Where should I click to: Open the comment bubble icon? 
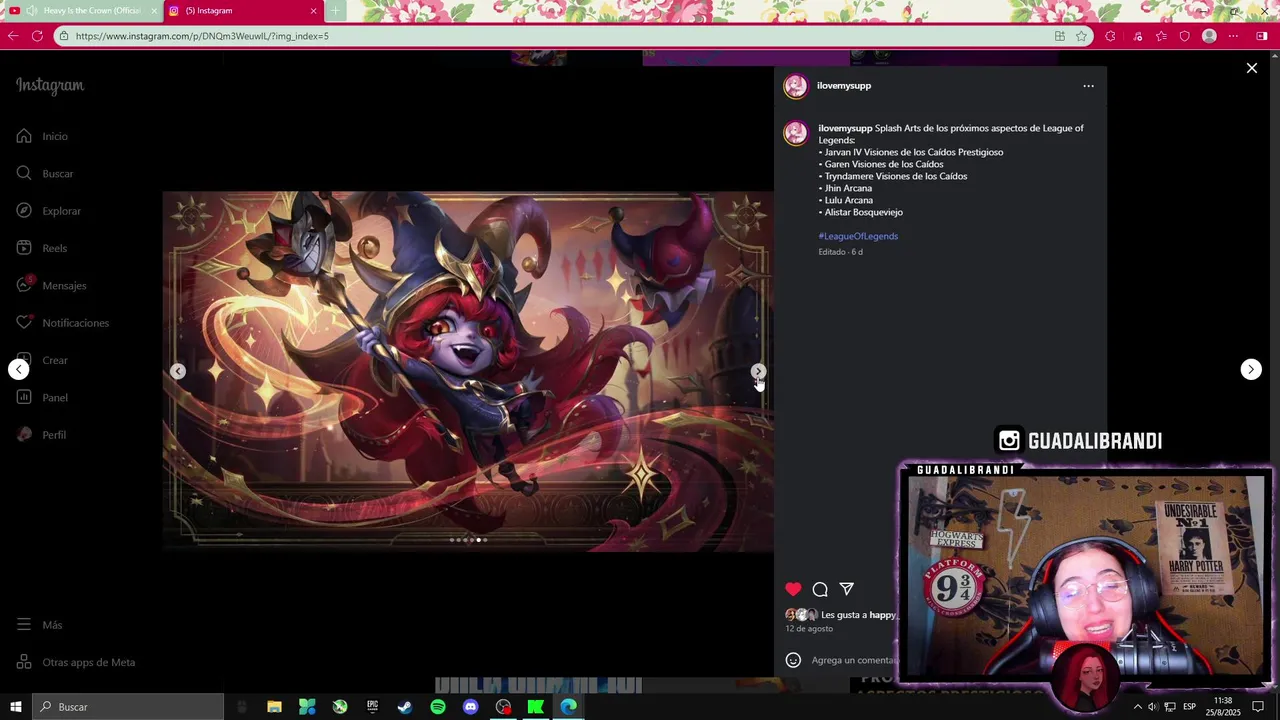(x=820, y=589)
